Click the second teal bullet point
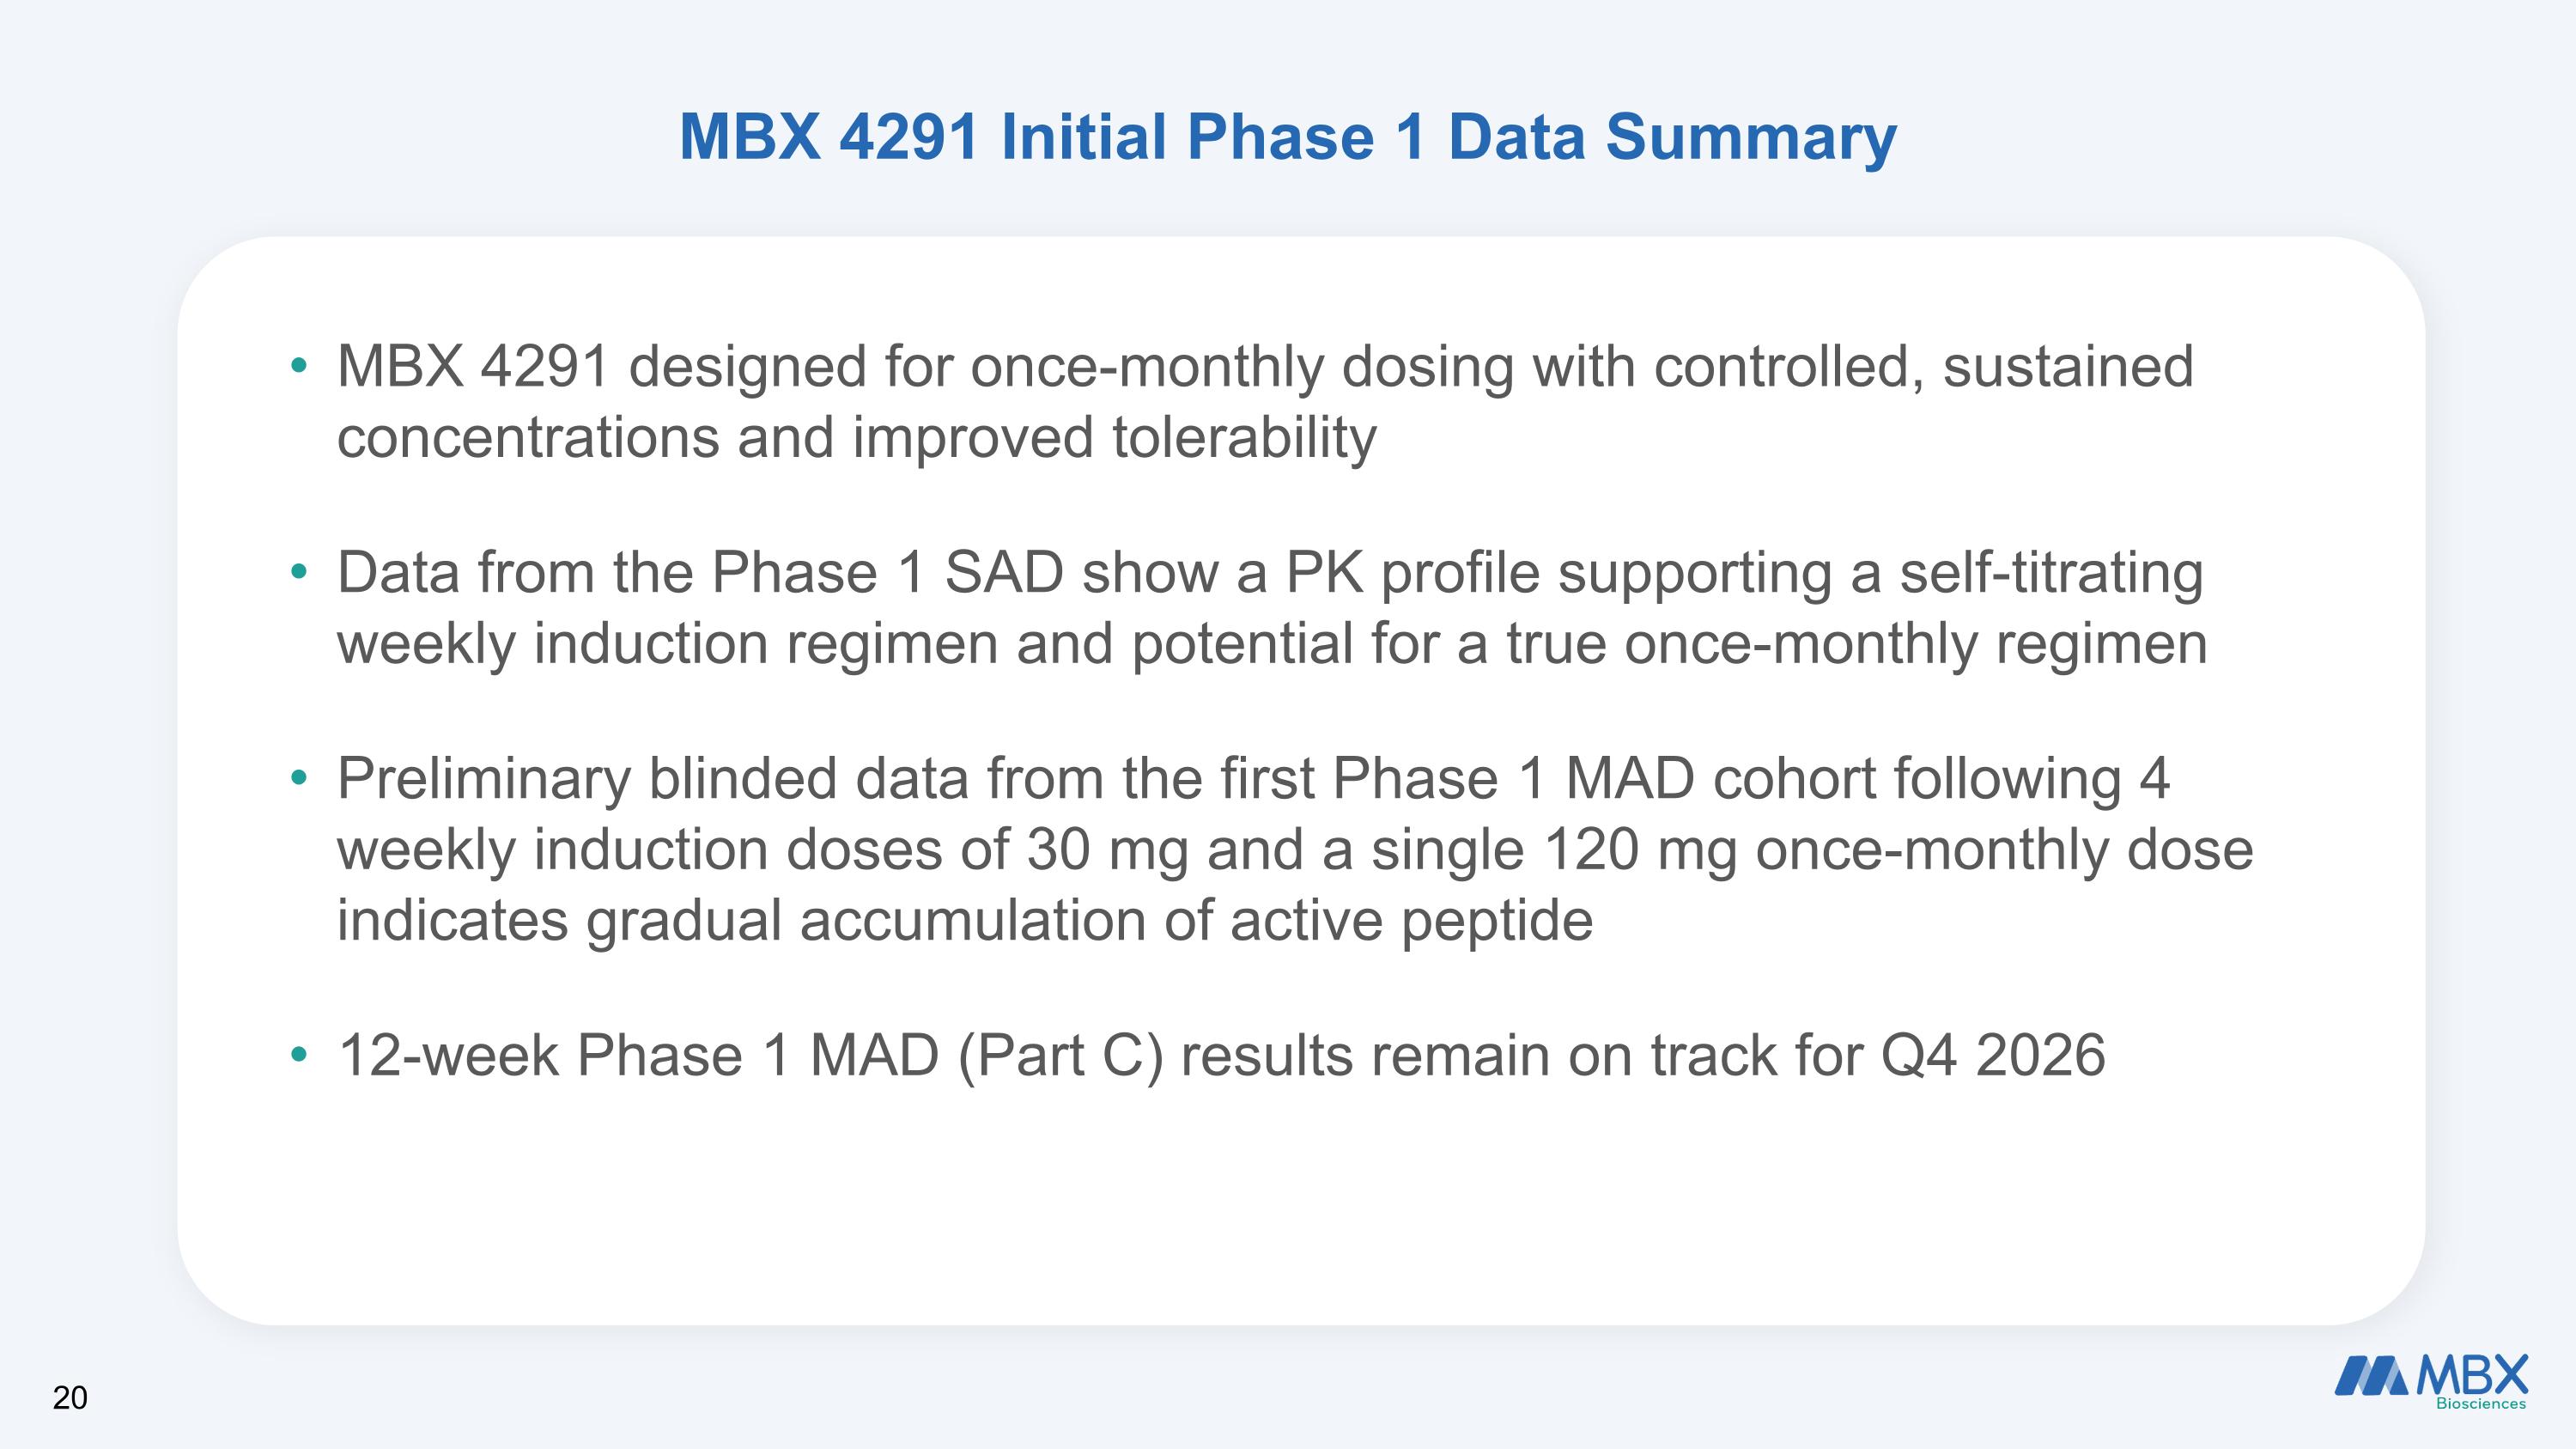Screen dimensions: 2576x1449 298,572
